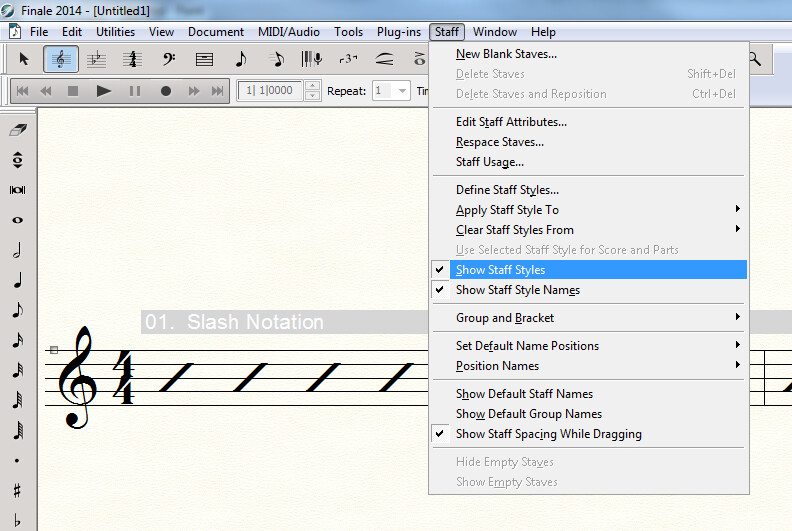
Task: Open the Repeat count dropdown
Action: pyautogui.click(x=402, y=91)
